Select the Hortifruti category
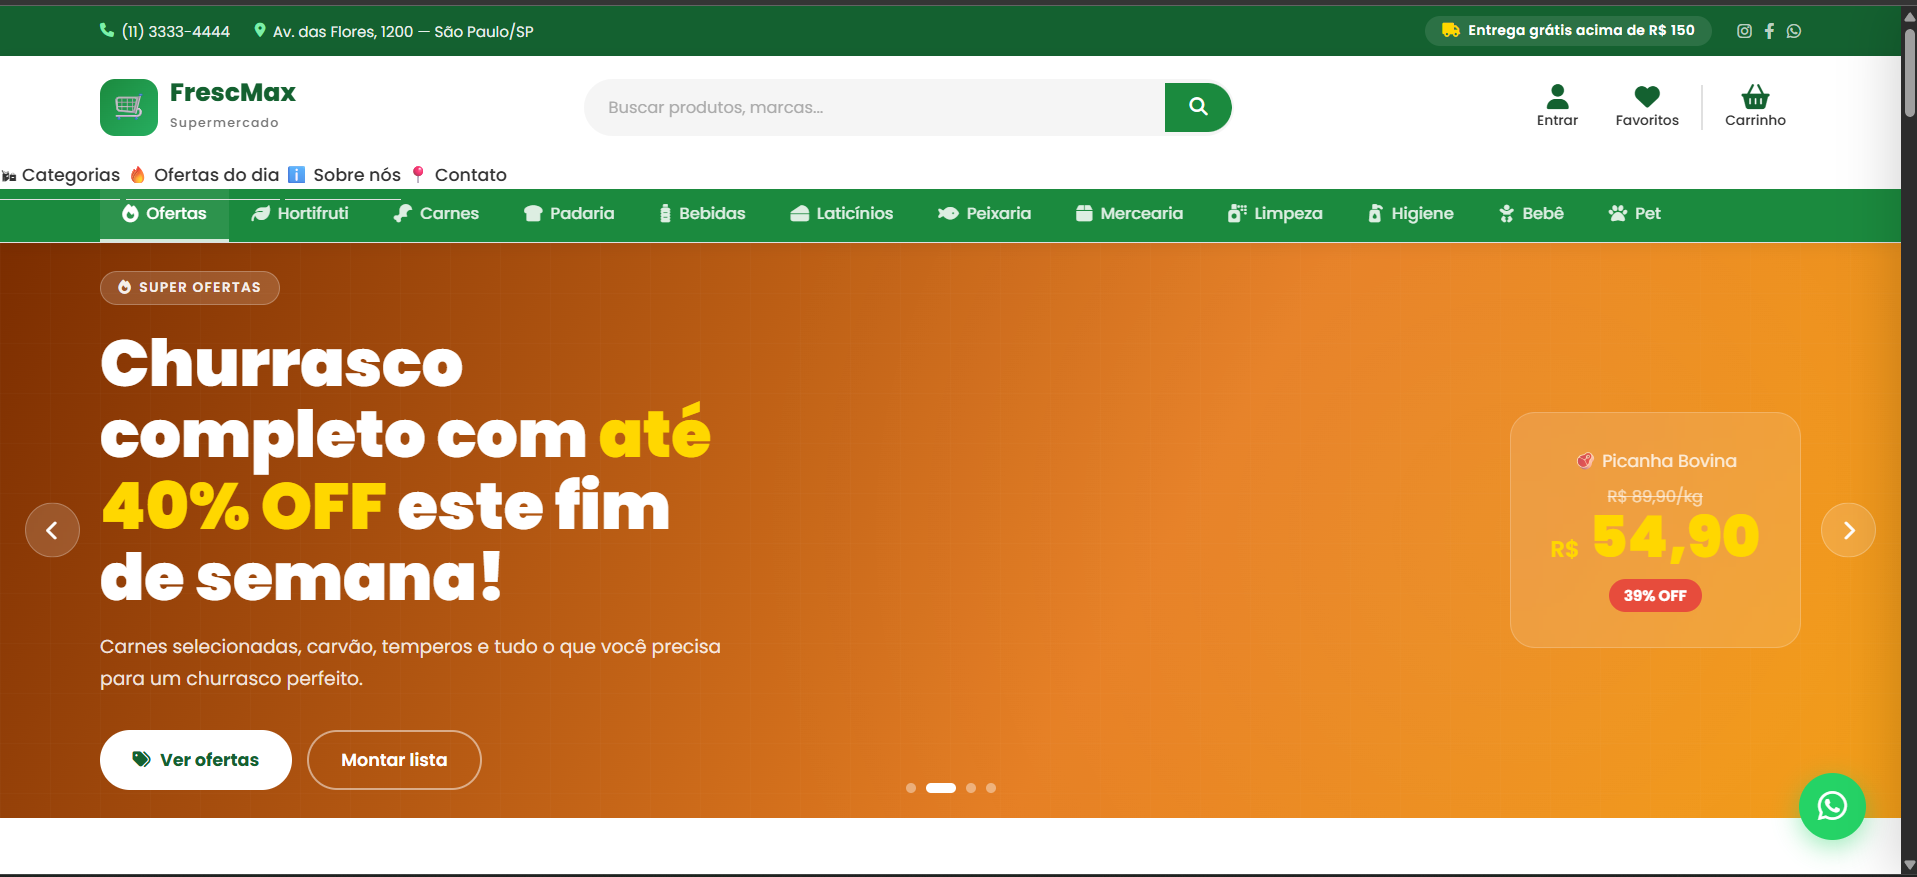Viewport: 1917px width, 877px height. [x=300, y=214]
